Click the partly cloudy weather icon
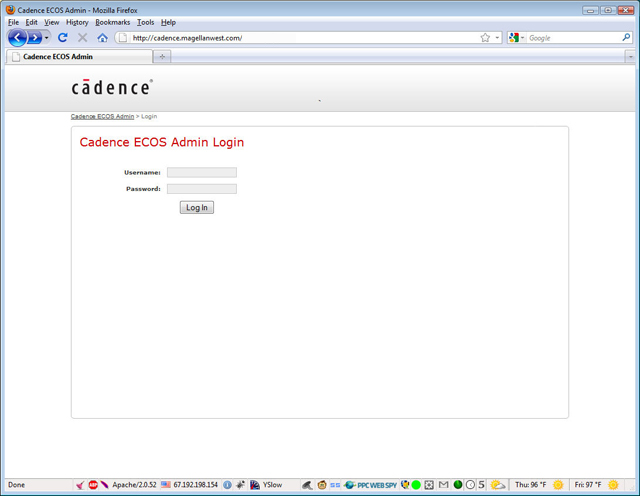This screenshot has width=640, height=496. 498,485
